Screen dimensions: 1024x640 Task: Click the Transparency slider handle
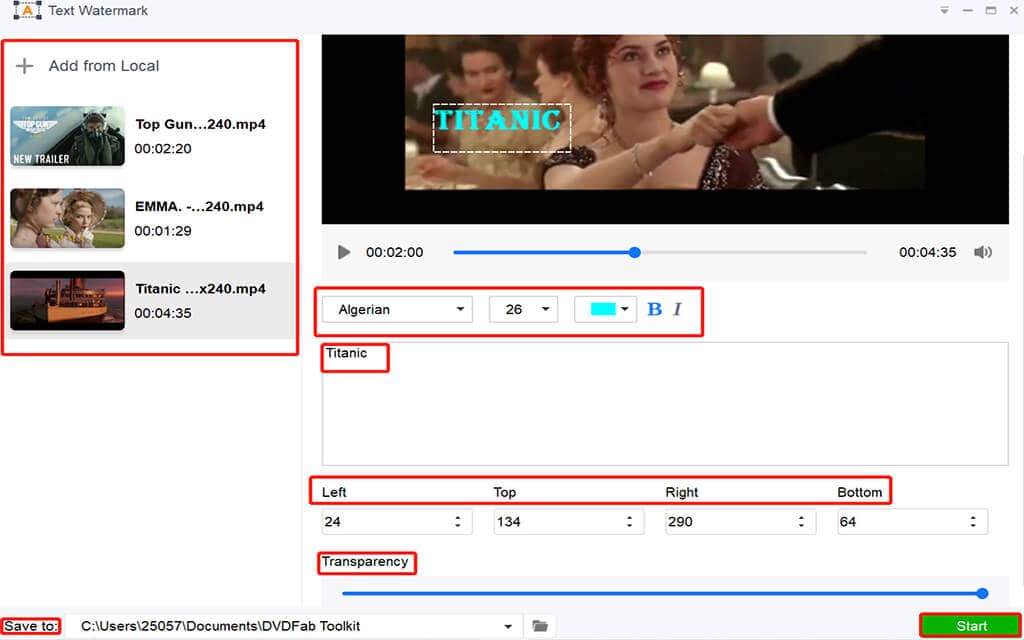tap(982, 594)
